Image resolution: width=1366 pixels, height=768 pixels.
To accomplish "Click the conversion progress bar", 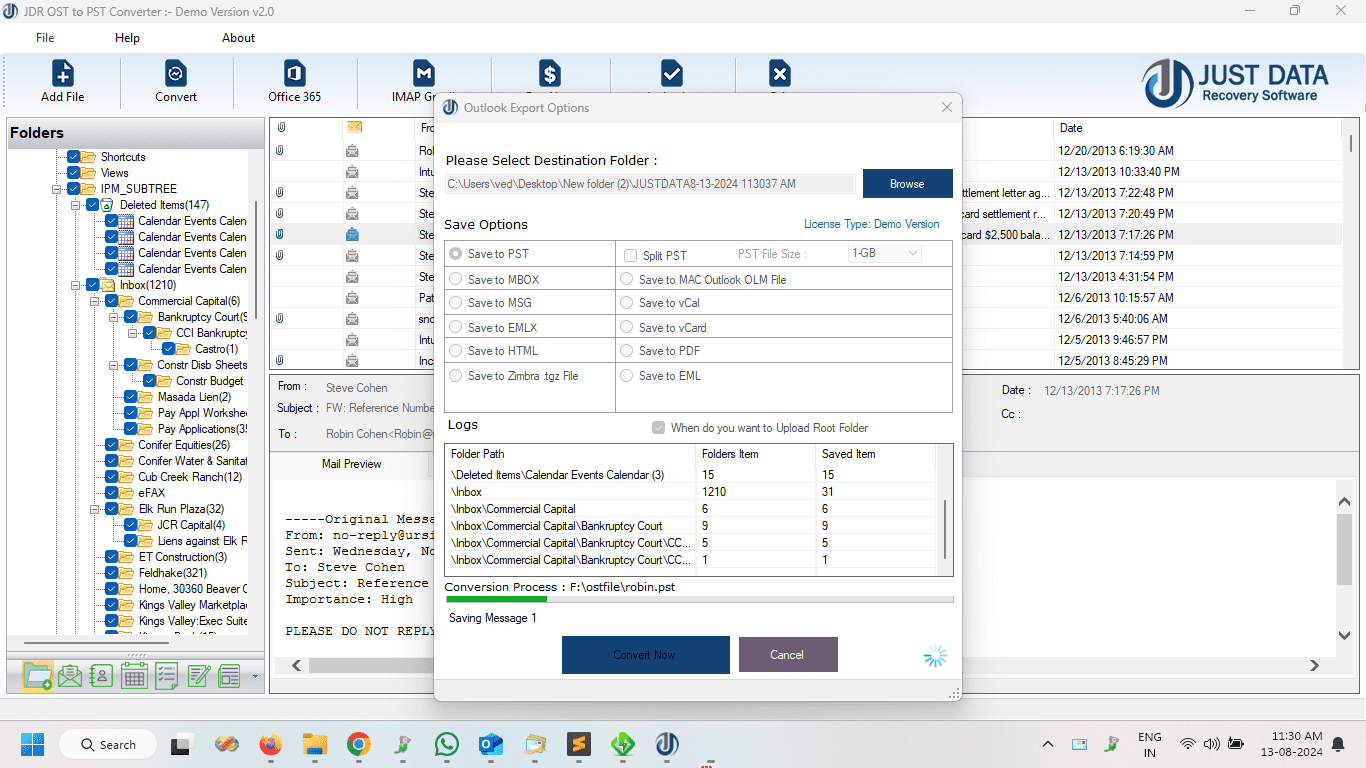I will (700, 600).
